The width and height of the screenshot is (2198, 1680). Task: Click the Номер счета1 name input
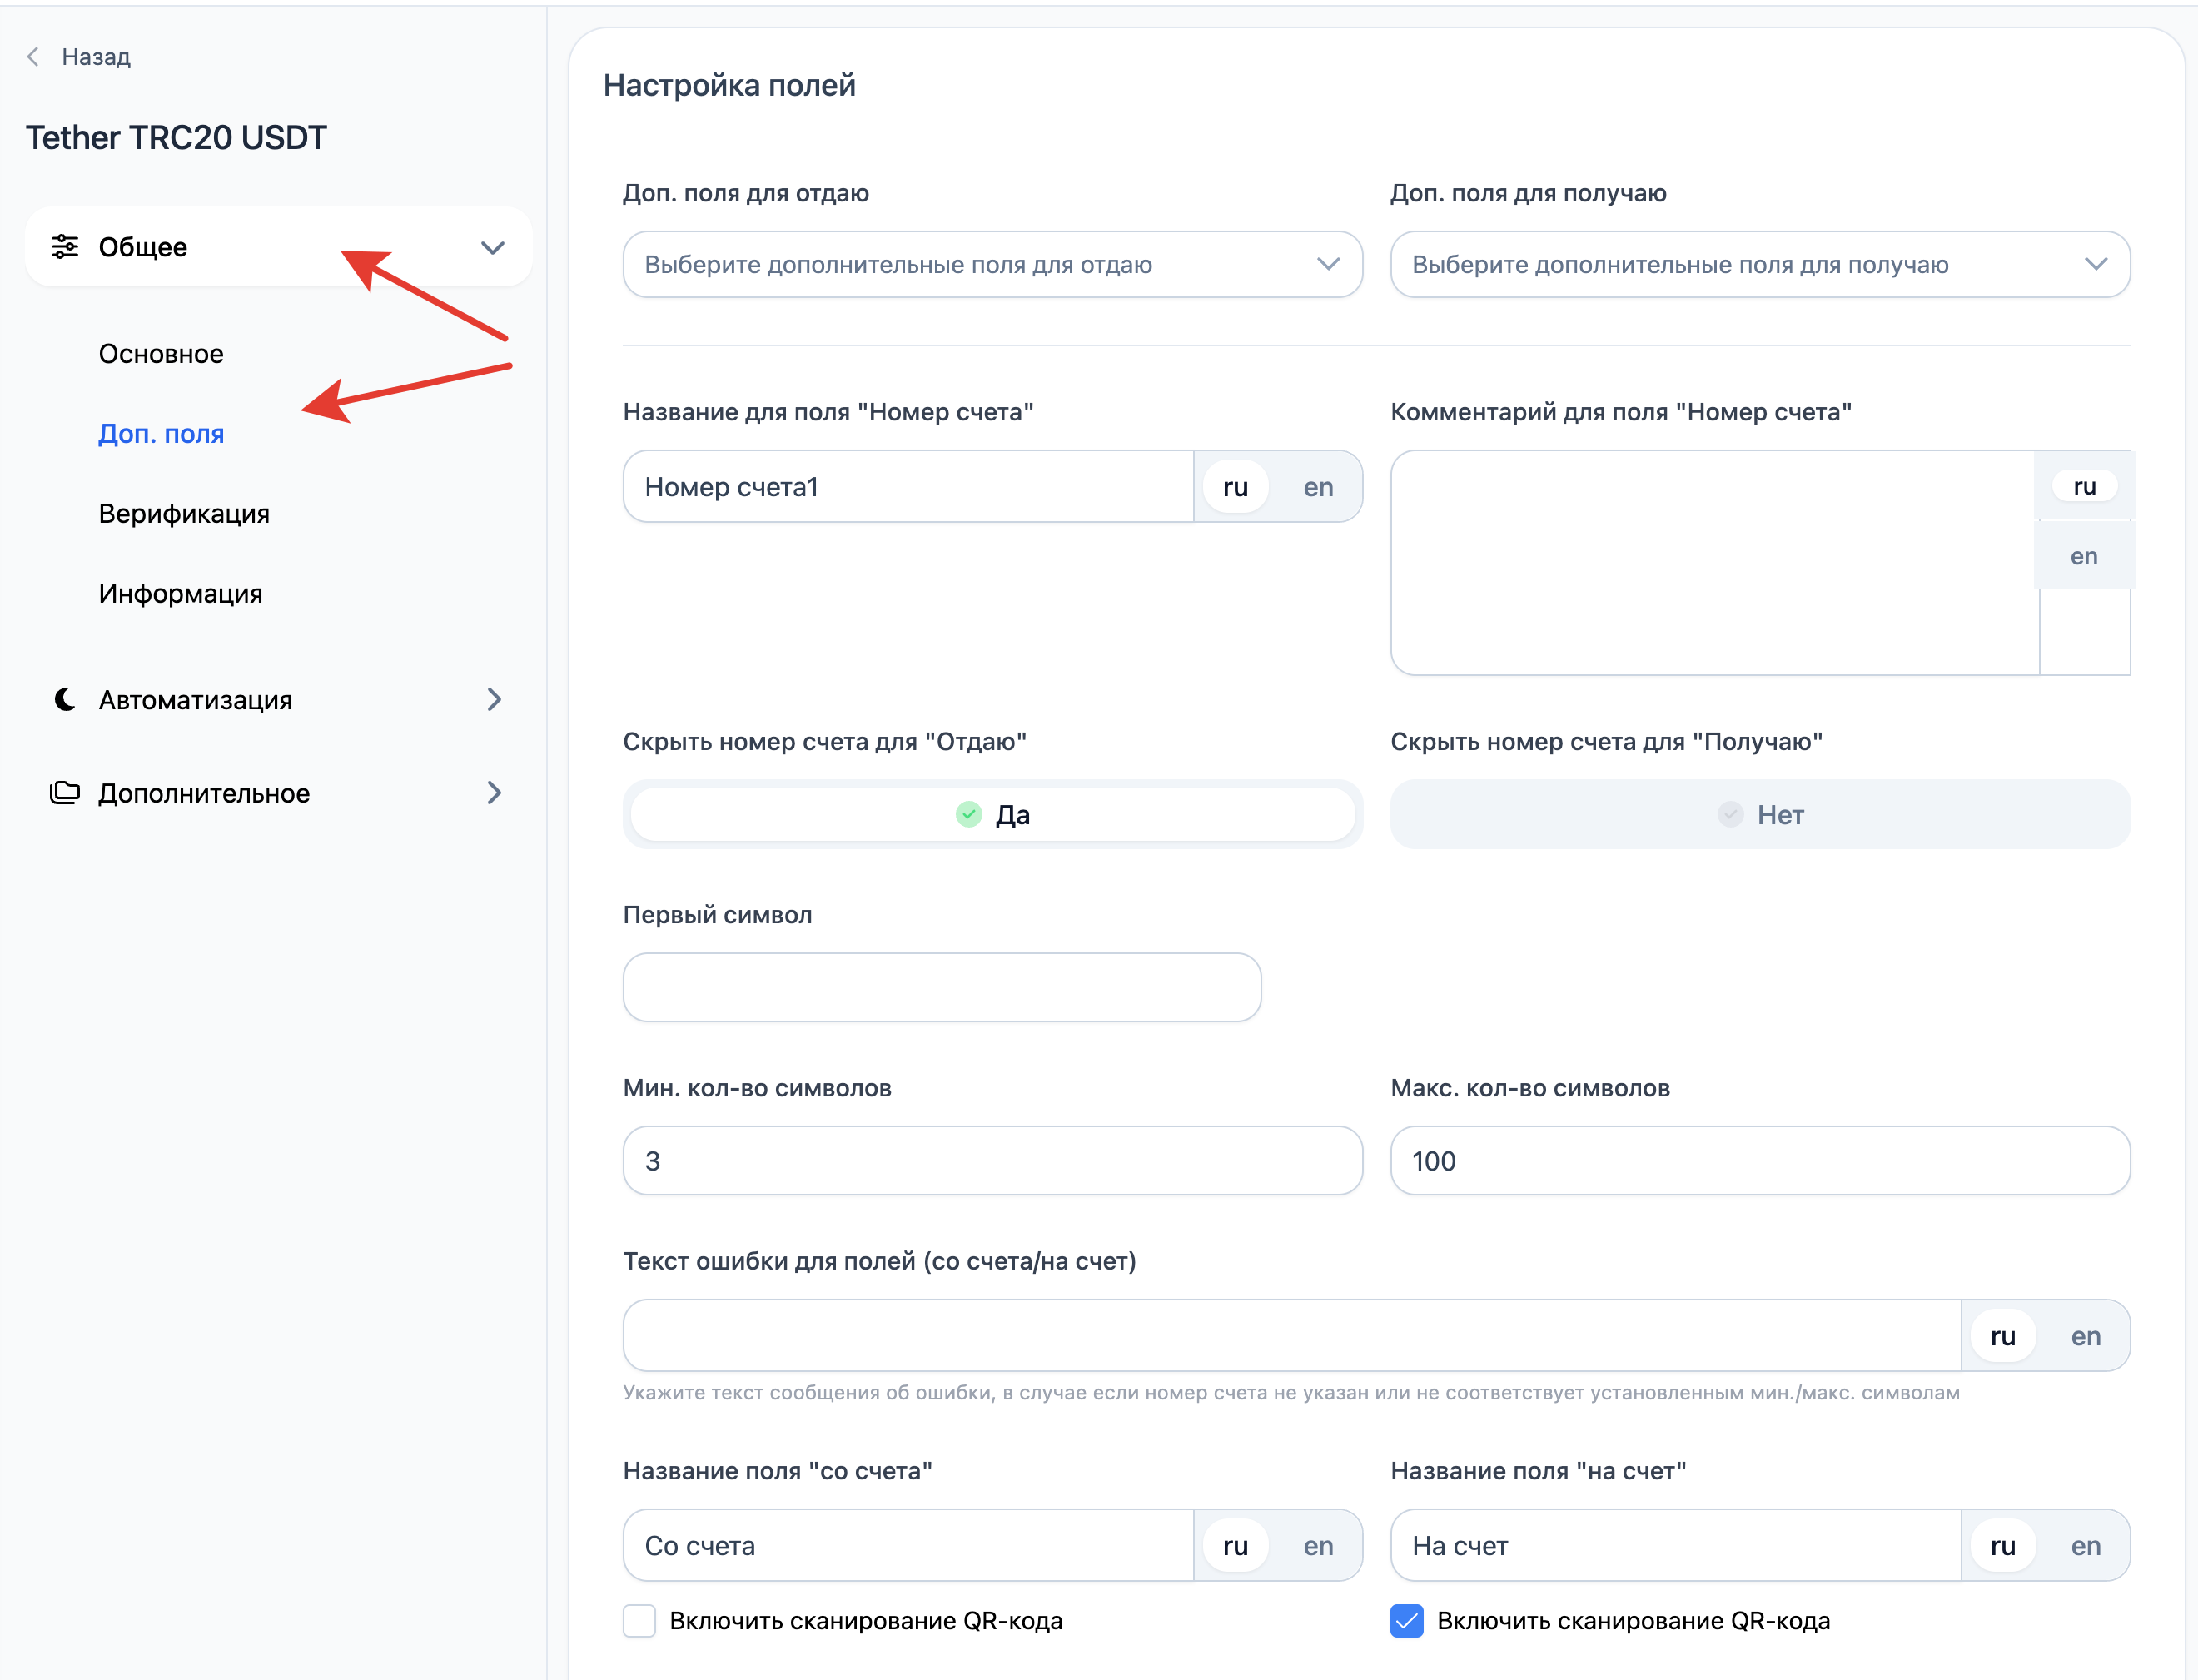coord(908,486)
